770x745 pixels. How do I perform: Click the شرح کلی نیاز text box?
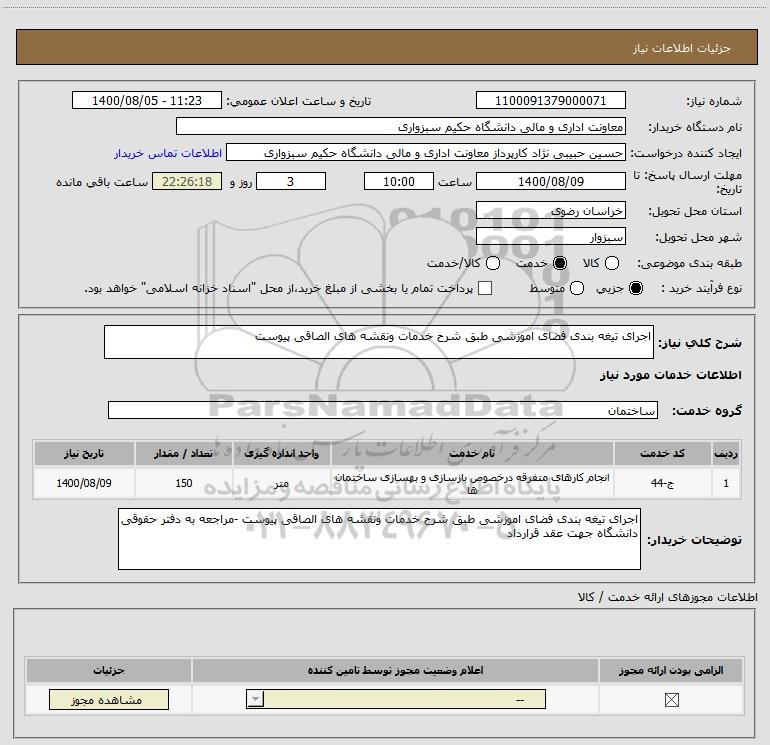(379, 342)
